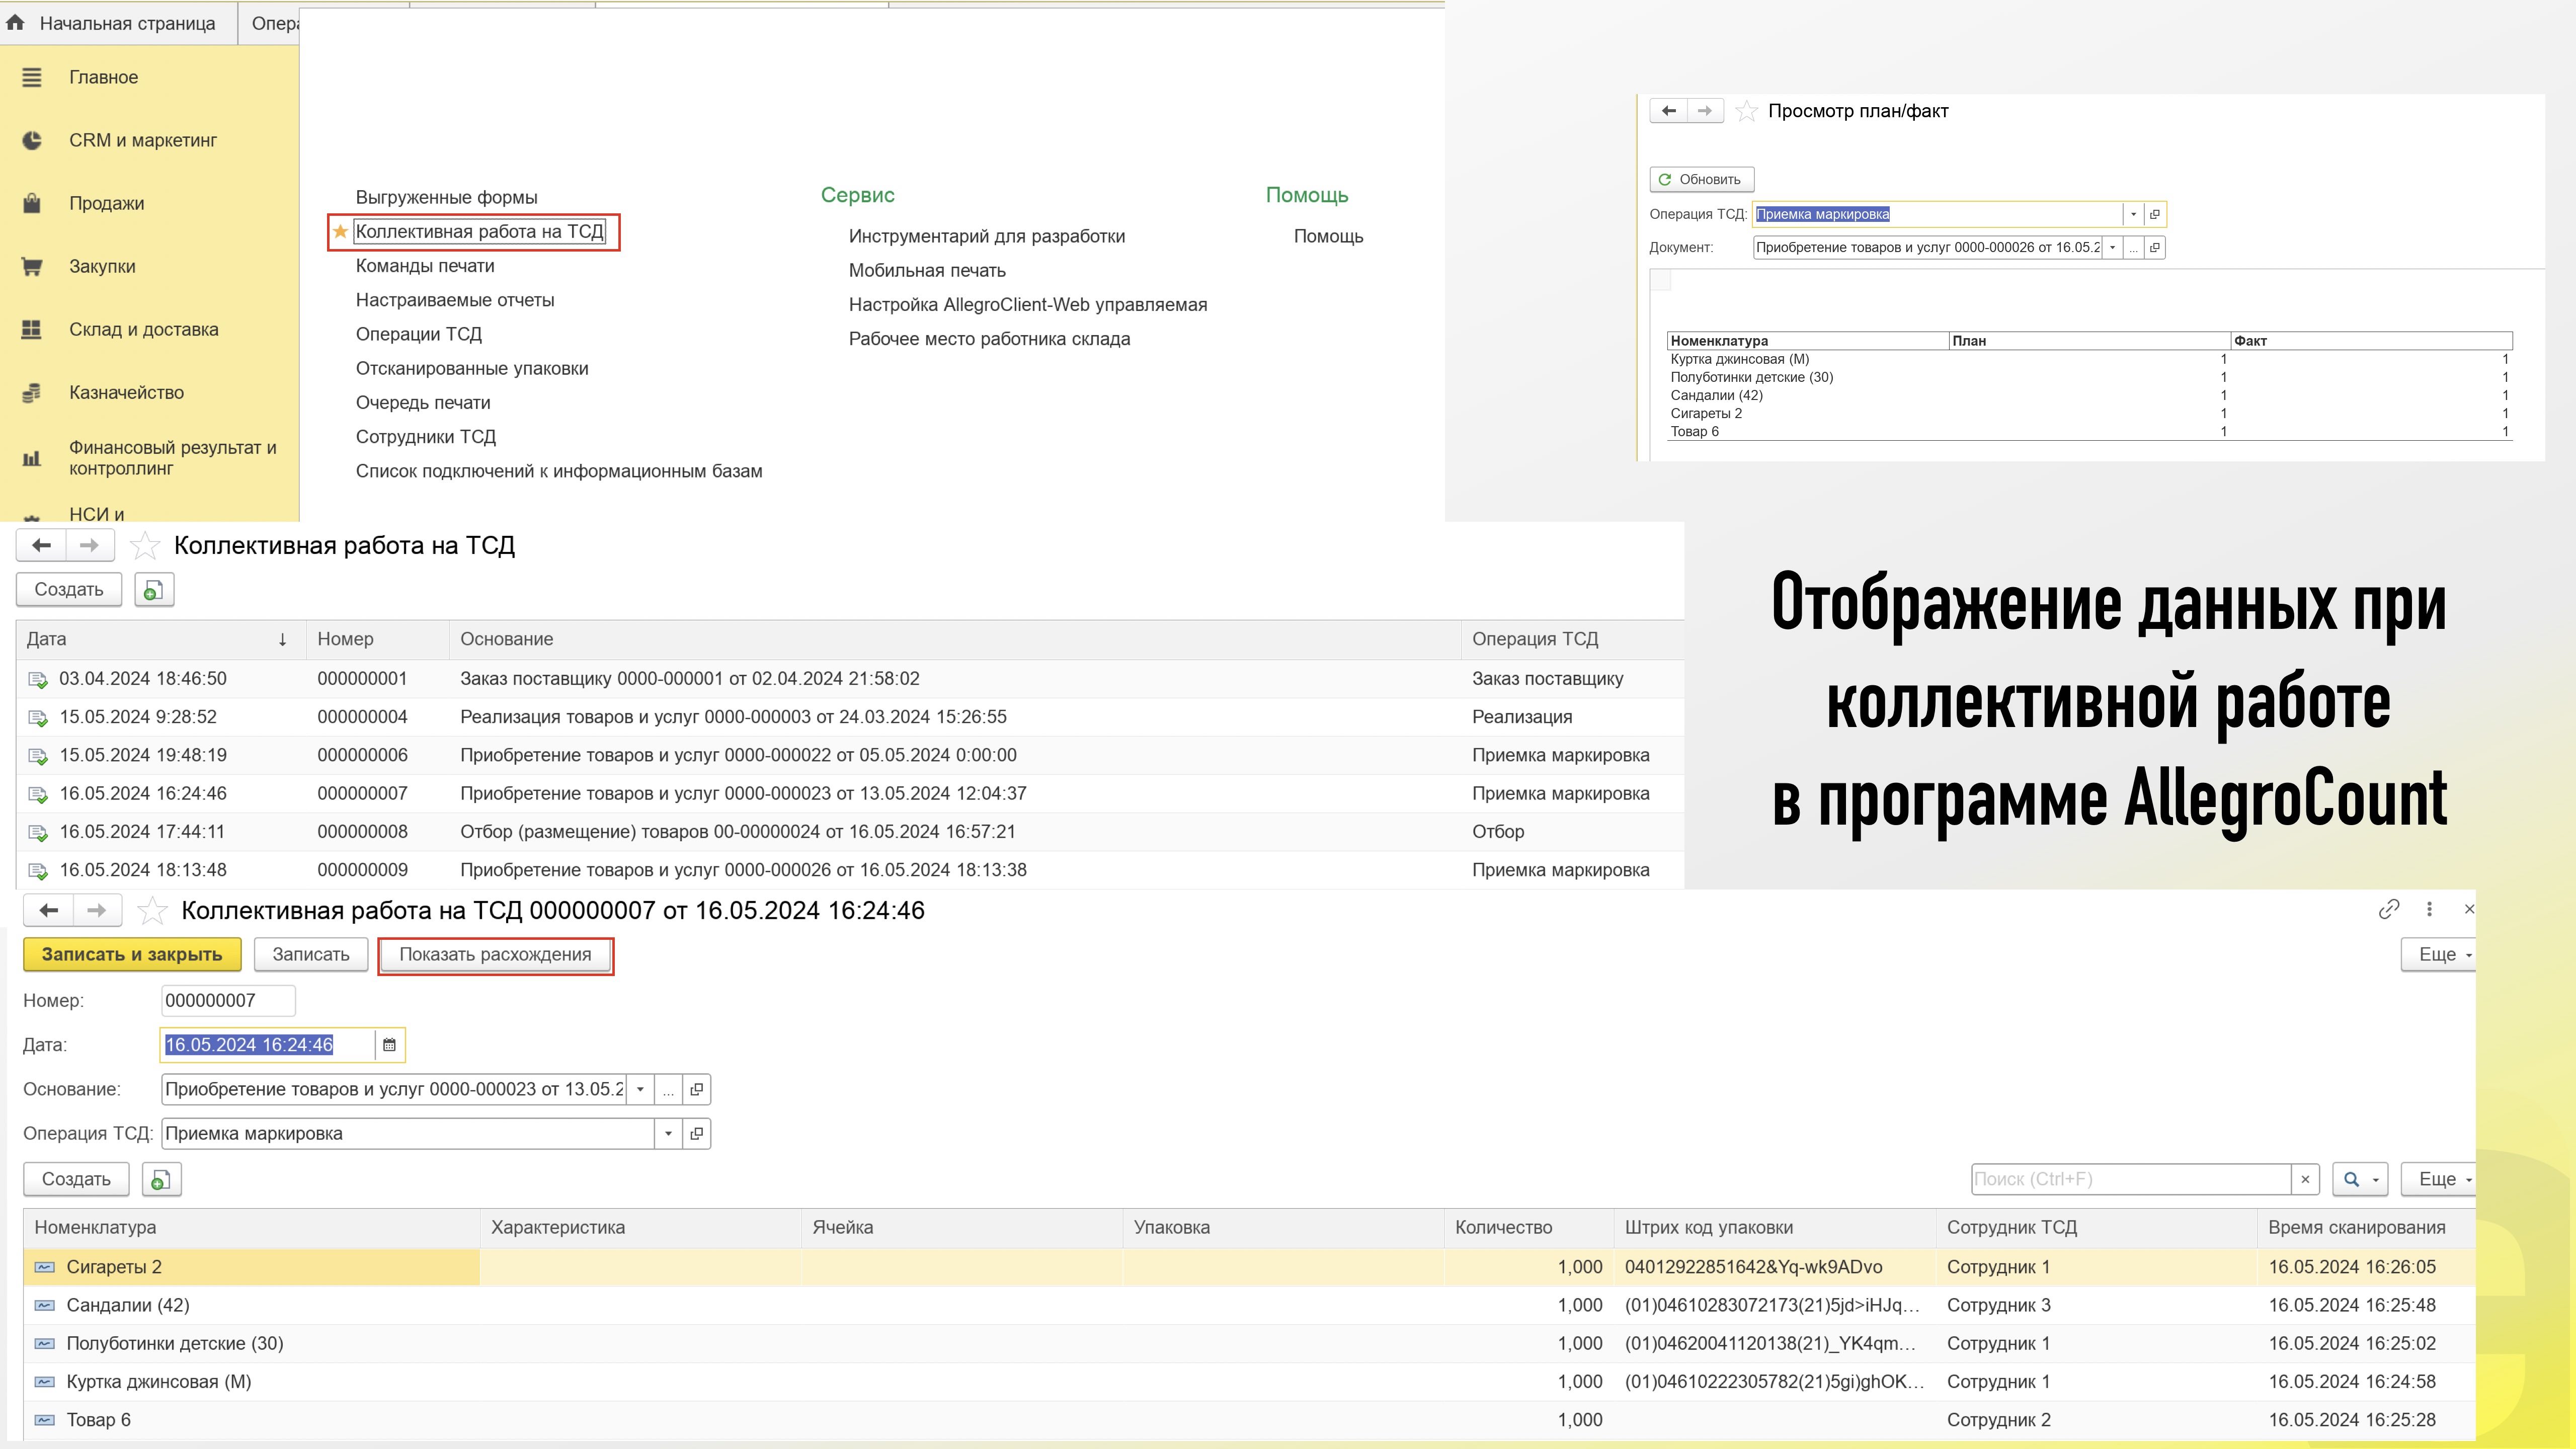Open Мобильная печать service item
Screen dimensions: 2576x1449
click(927, 271)
